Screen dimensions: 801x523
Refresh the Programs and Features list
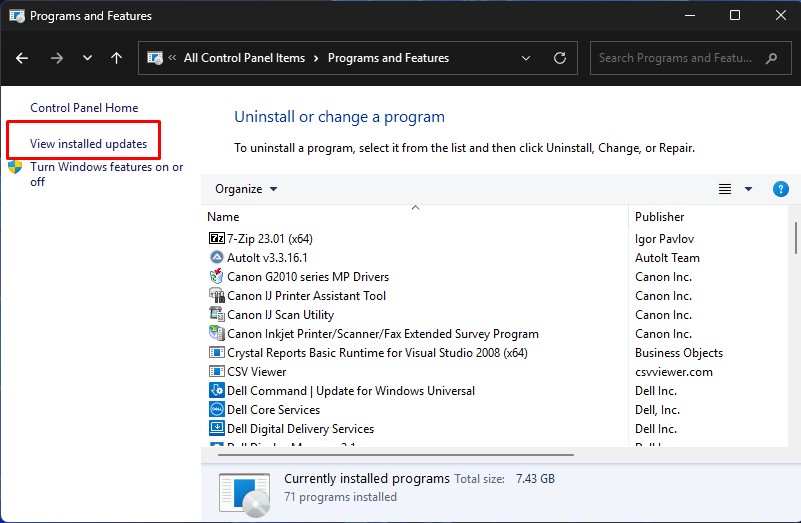click(560, 58)
